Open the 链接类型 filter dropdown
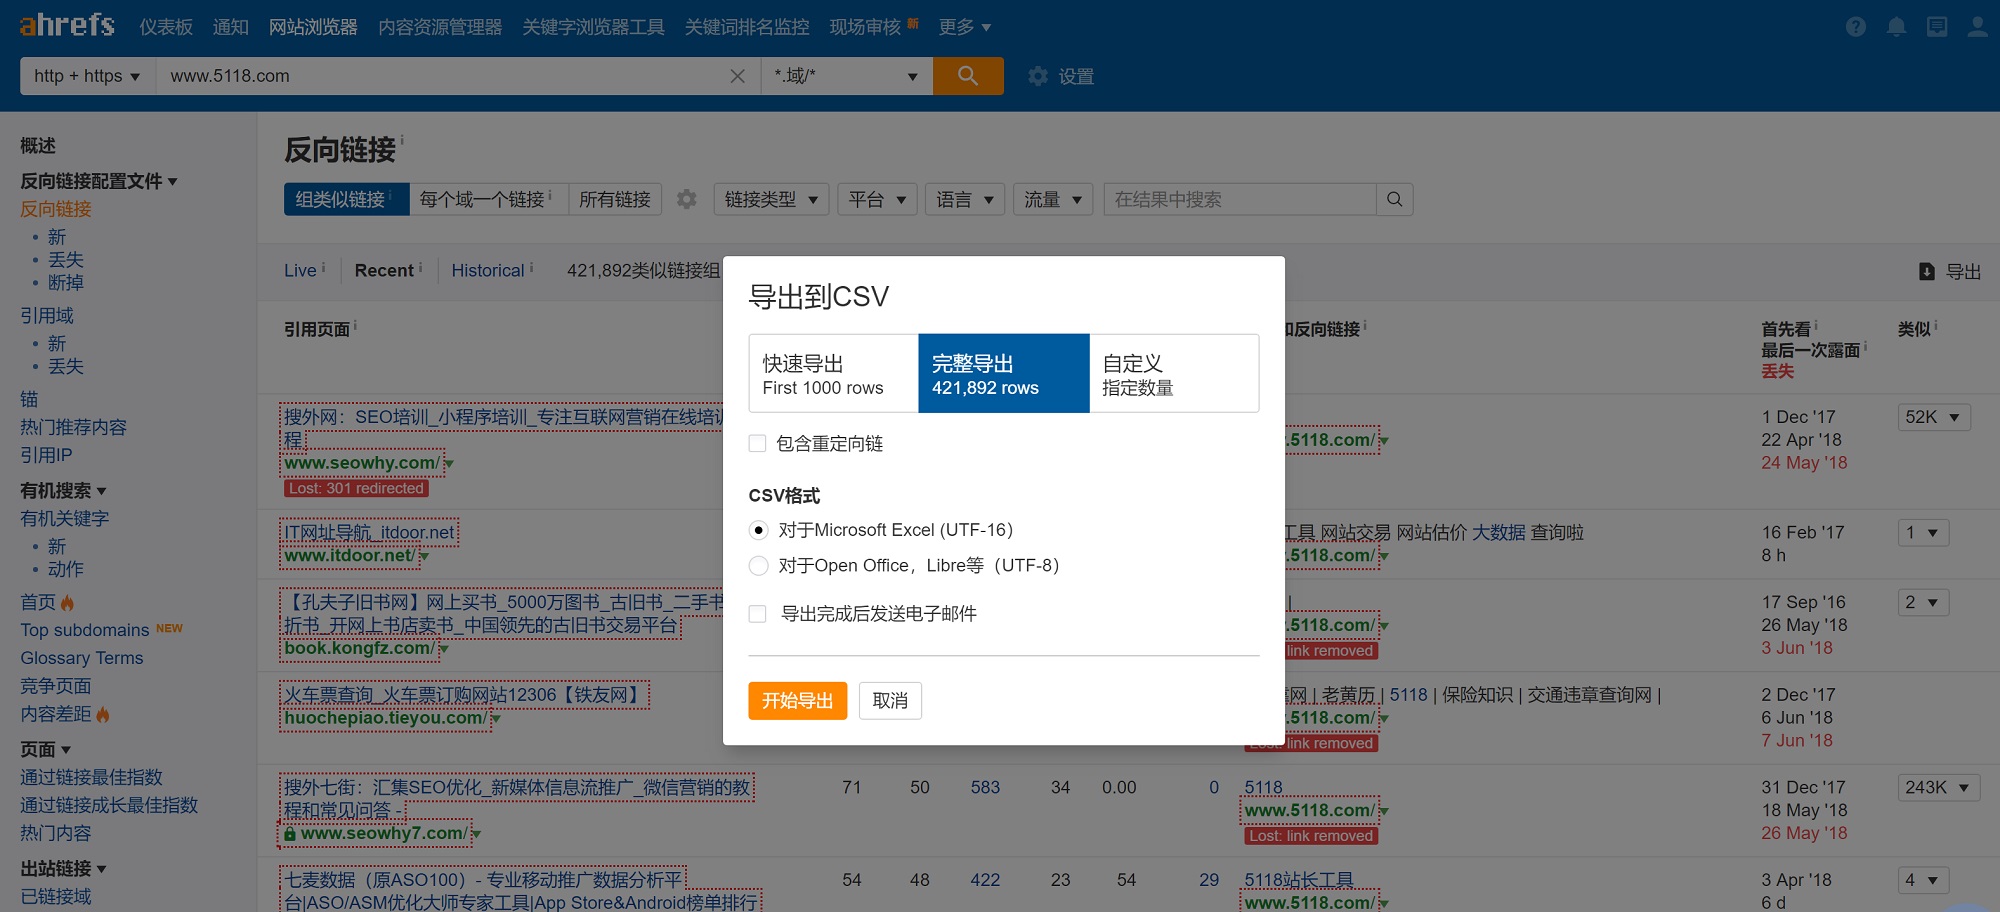This screenshot has width=2000, height=912. [771, 199]
